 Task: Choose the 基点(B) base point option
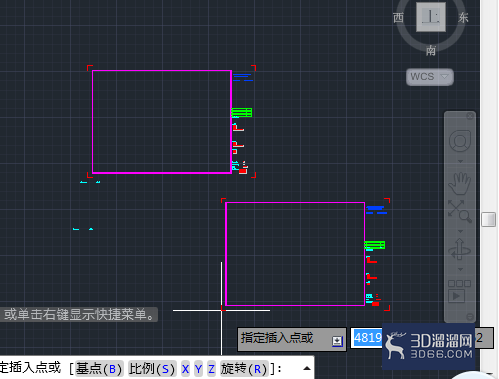tap(99, 369)
